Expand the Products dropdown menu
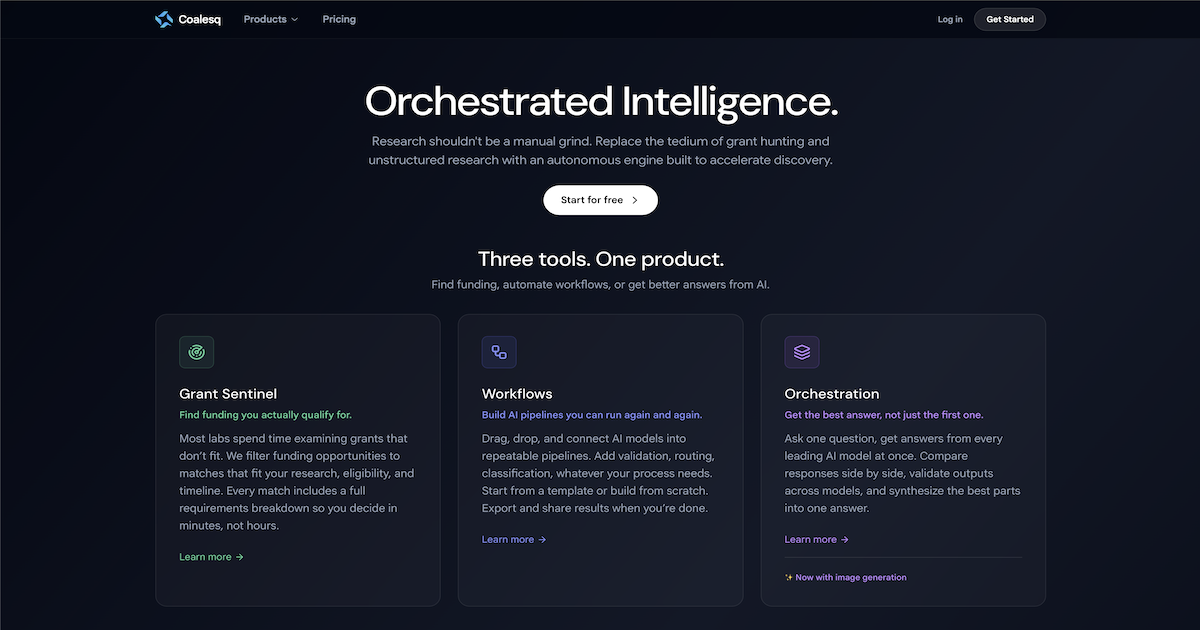Viewport: 1200px width, 630px height. (271, 19)
